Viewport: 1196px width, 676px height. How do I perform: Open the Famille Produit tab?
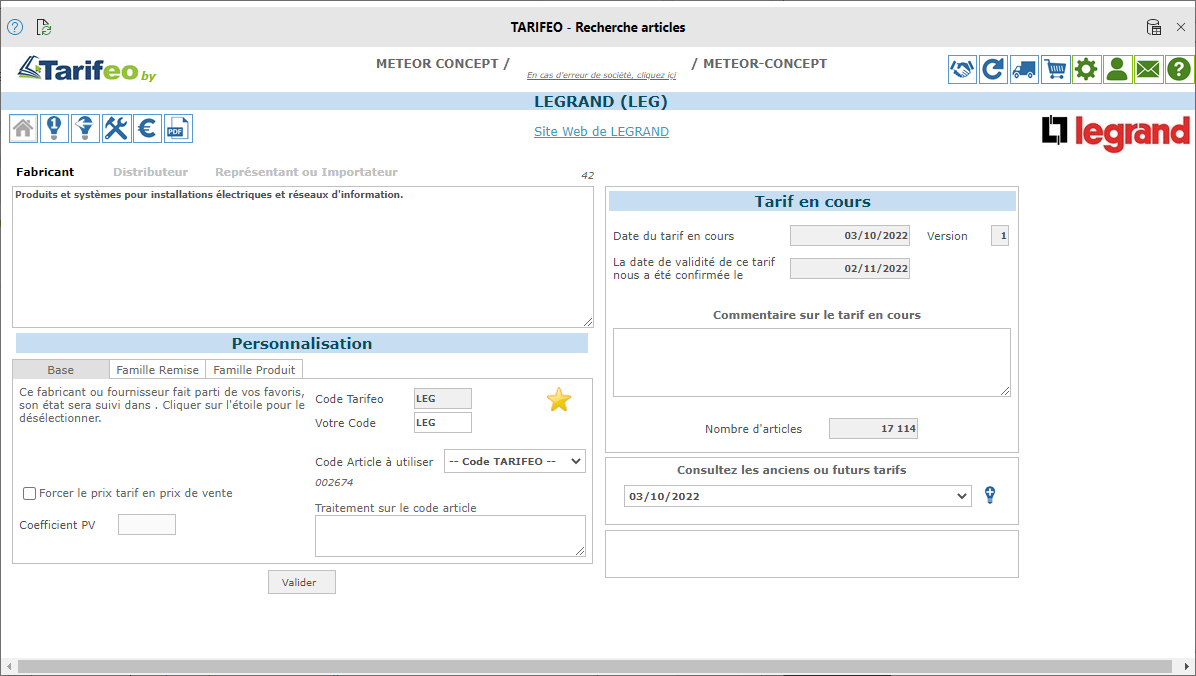[x=254, y=369]
